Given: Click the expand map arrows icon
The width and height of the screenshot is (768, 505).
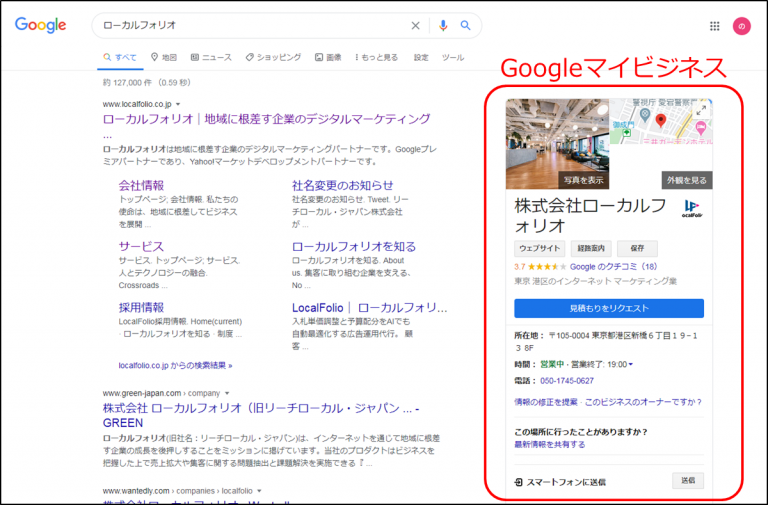Looking at the screenshot, I should point(701,110).
